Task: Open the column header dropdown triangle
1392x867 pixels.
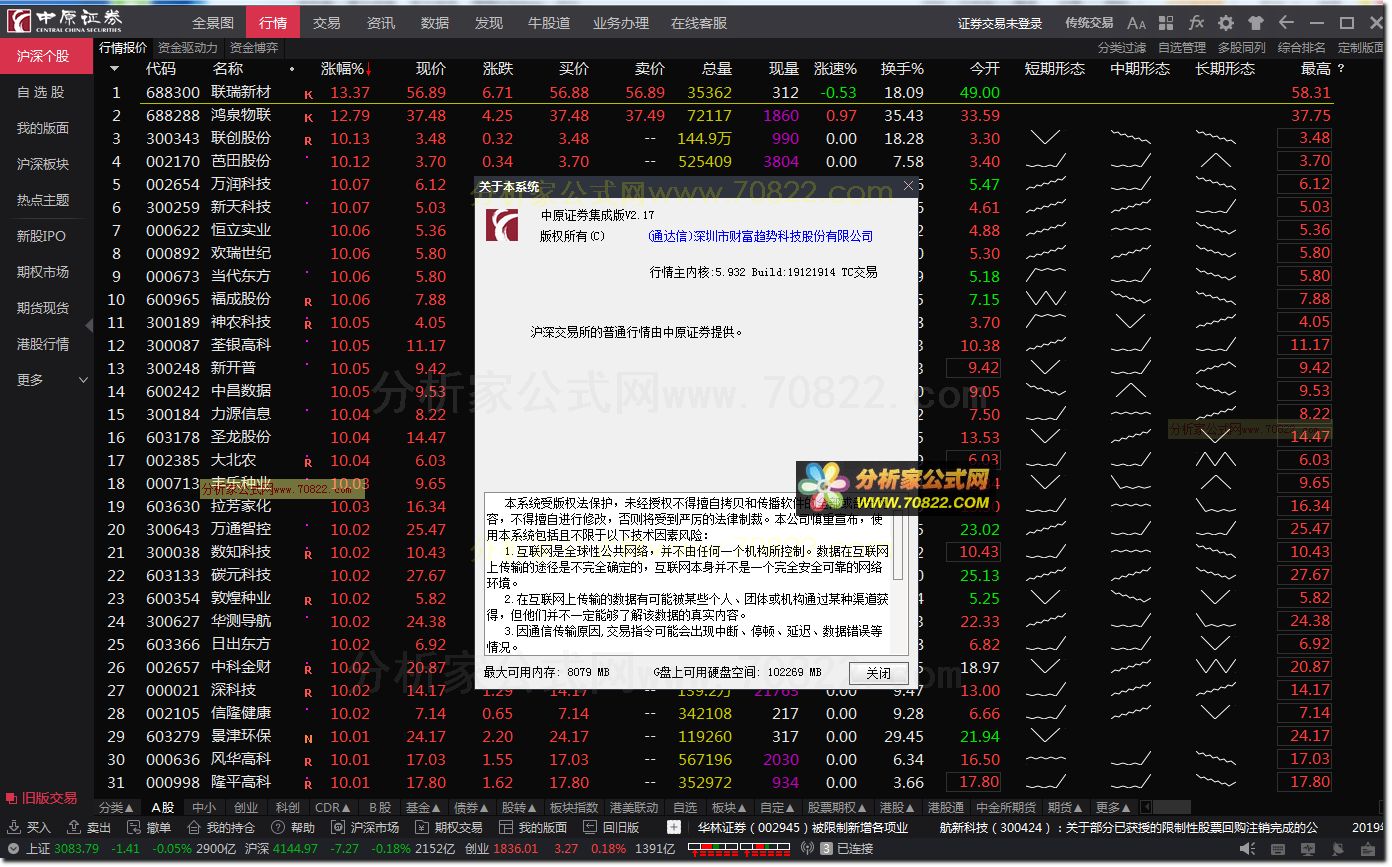Action: pos(114,69)
